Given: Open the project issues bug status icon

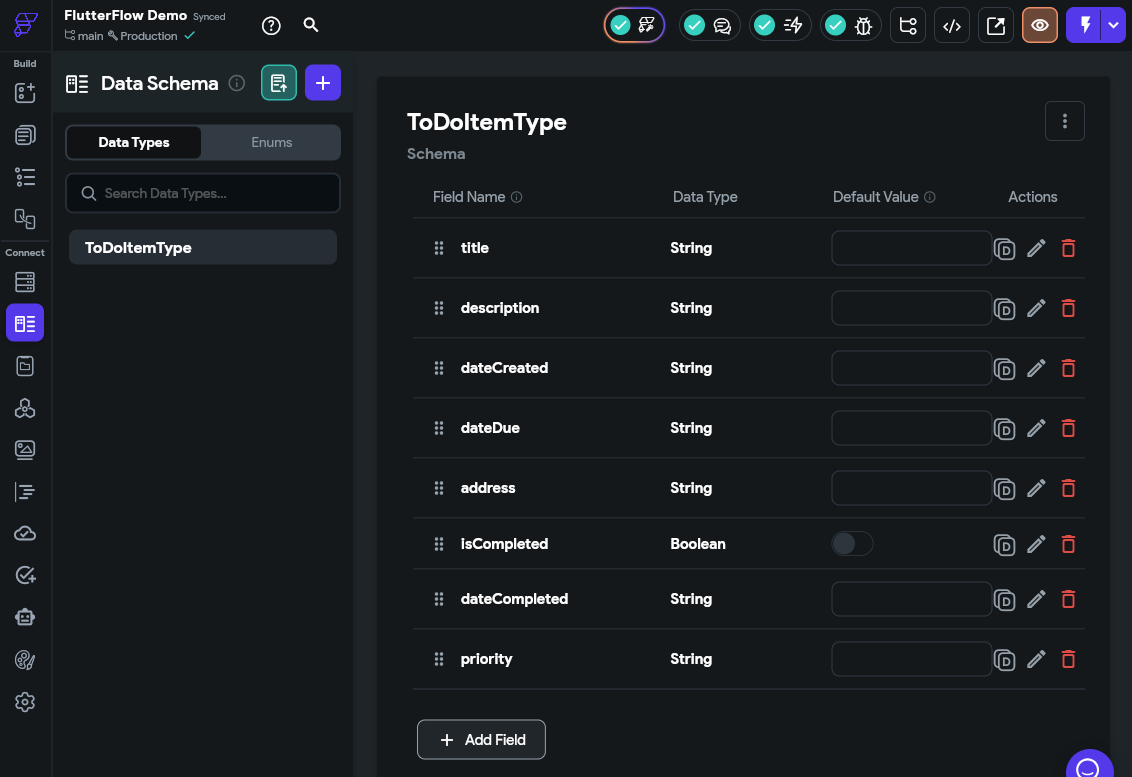Looking at the screenshot, I should [850, 25].
